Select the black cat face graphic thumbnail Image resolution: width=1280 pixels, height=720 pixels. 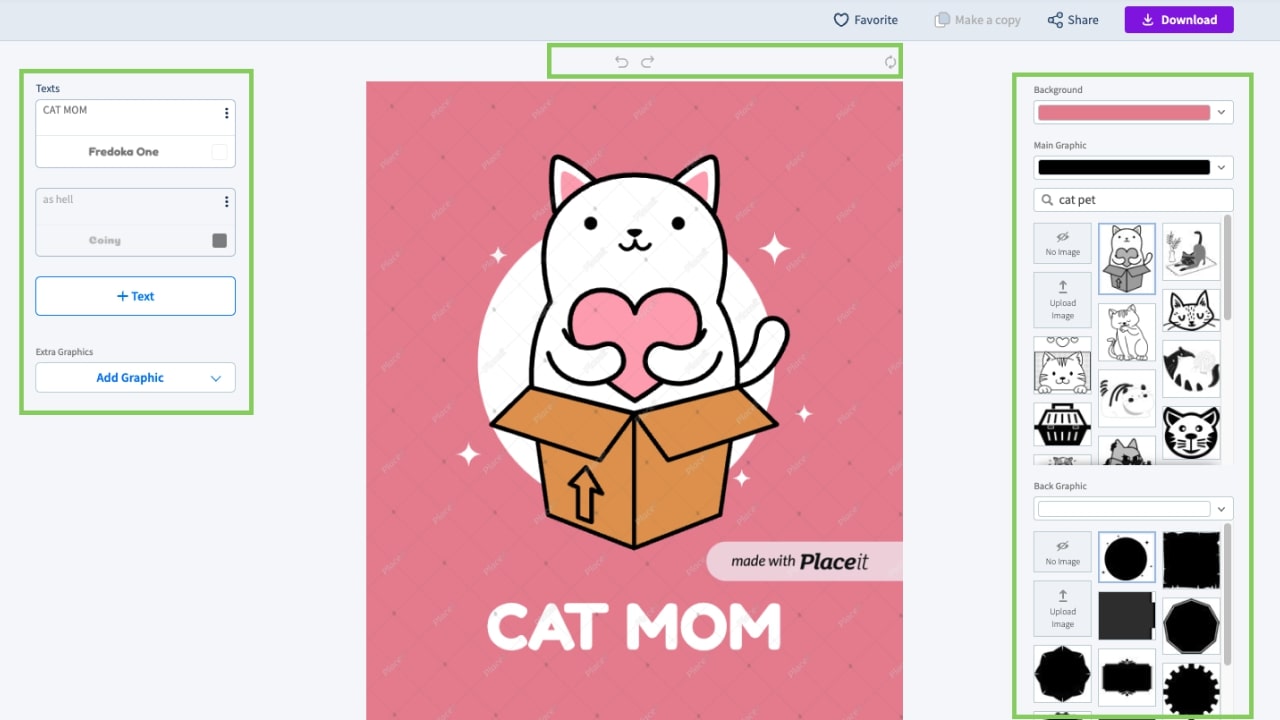[x=1191, y=433]
